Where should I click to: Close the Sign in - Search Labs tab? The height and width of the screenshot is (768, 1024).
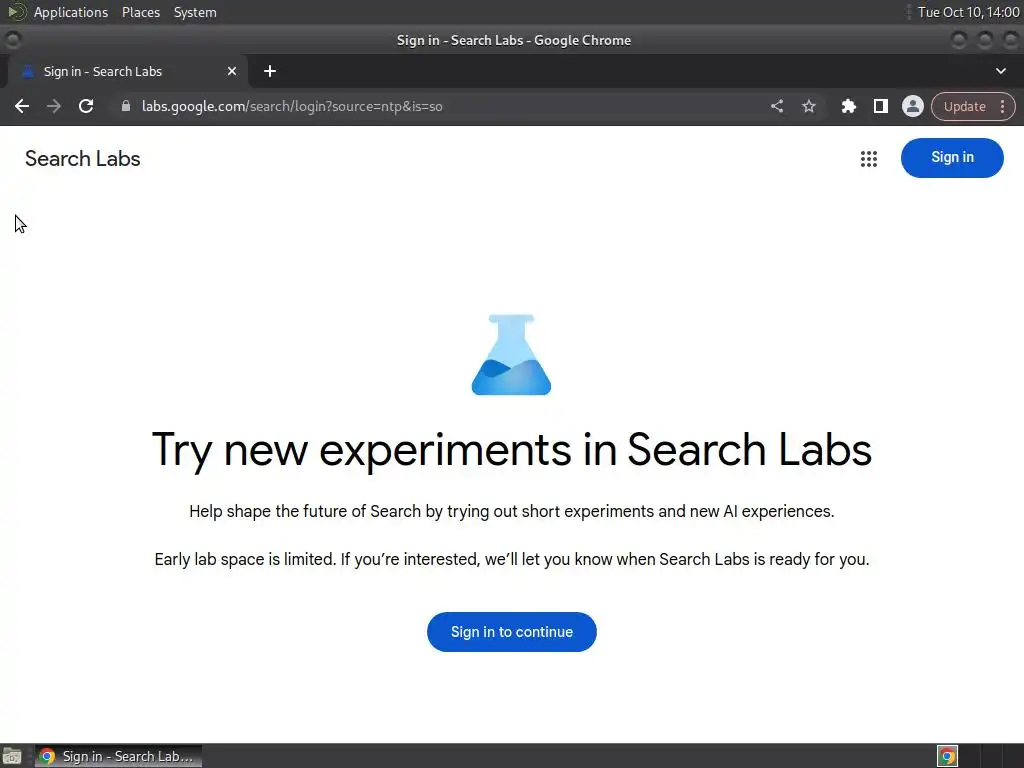point(232,71)
